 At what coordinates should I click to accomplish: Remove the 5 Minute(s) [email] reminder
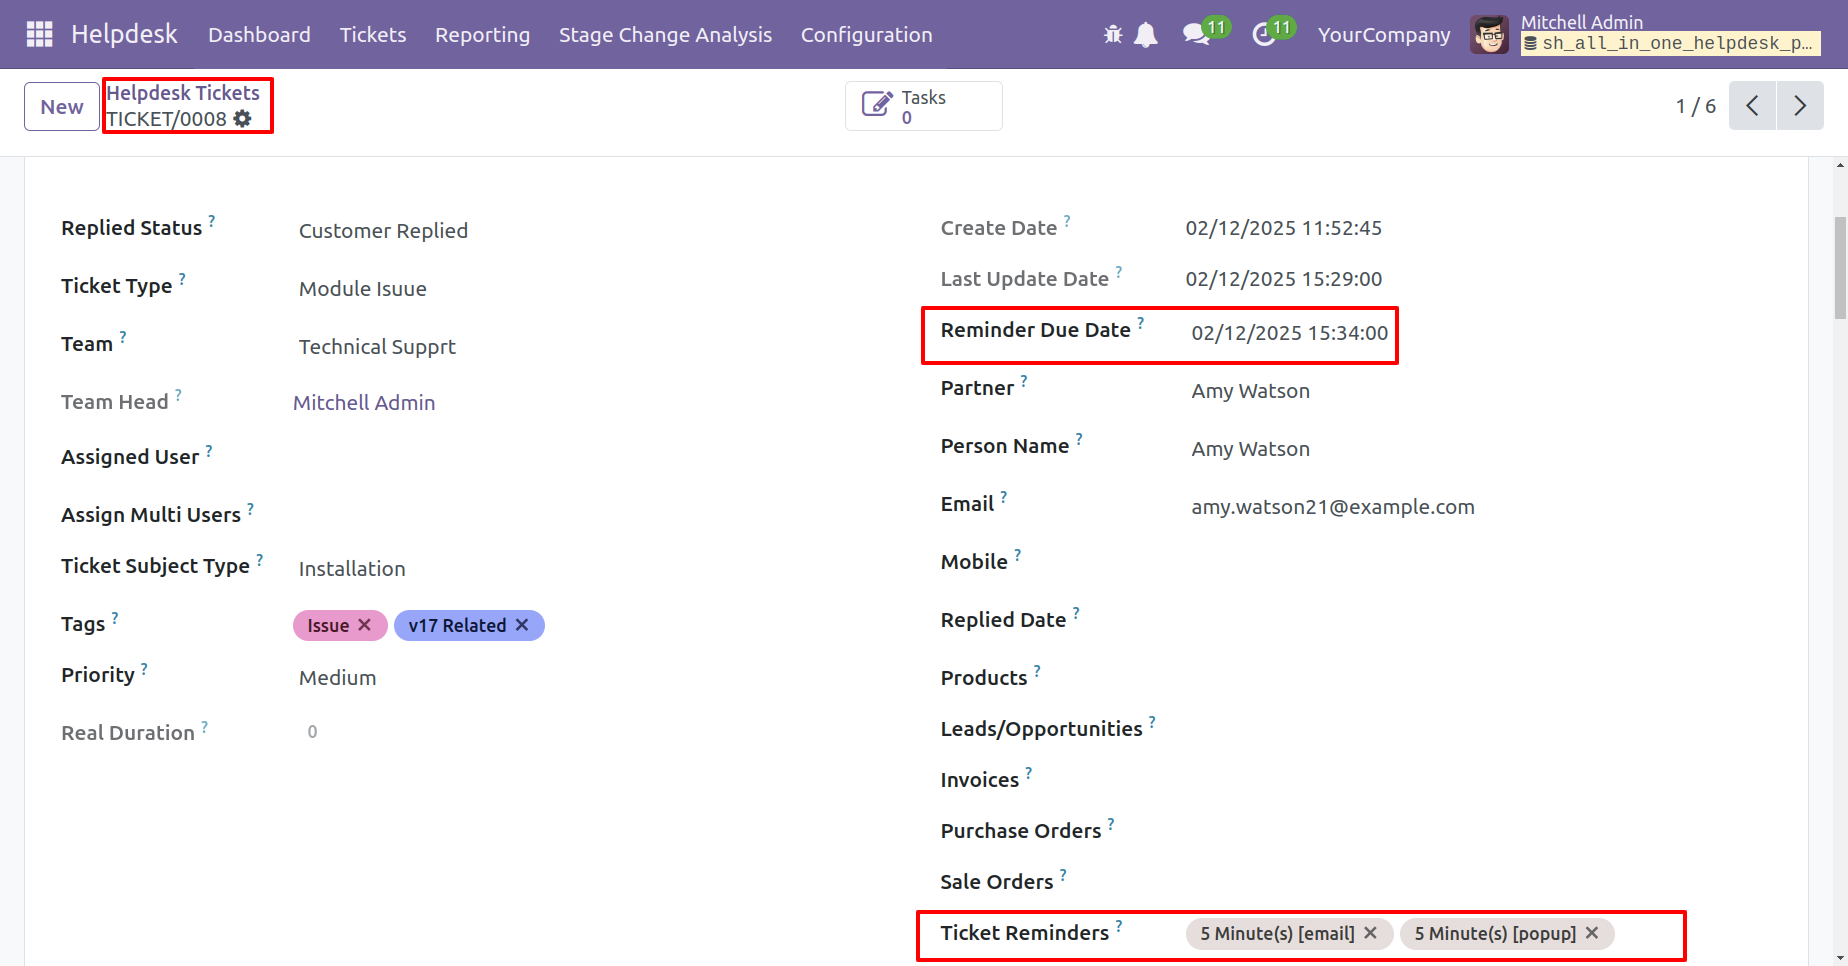click(1371, 933)
